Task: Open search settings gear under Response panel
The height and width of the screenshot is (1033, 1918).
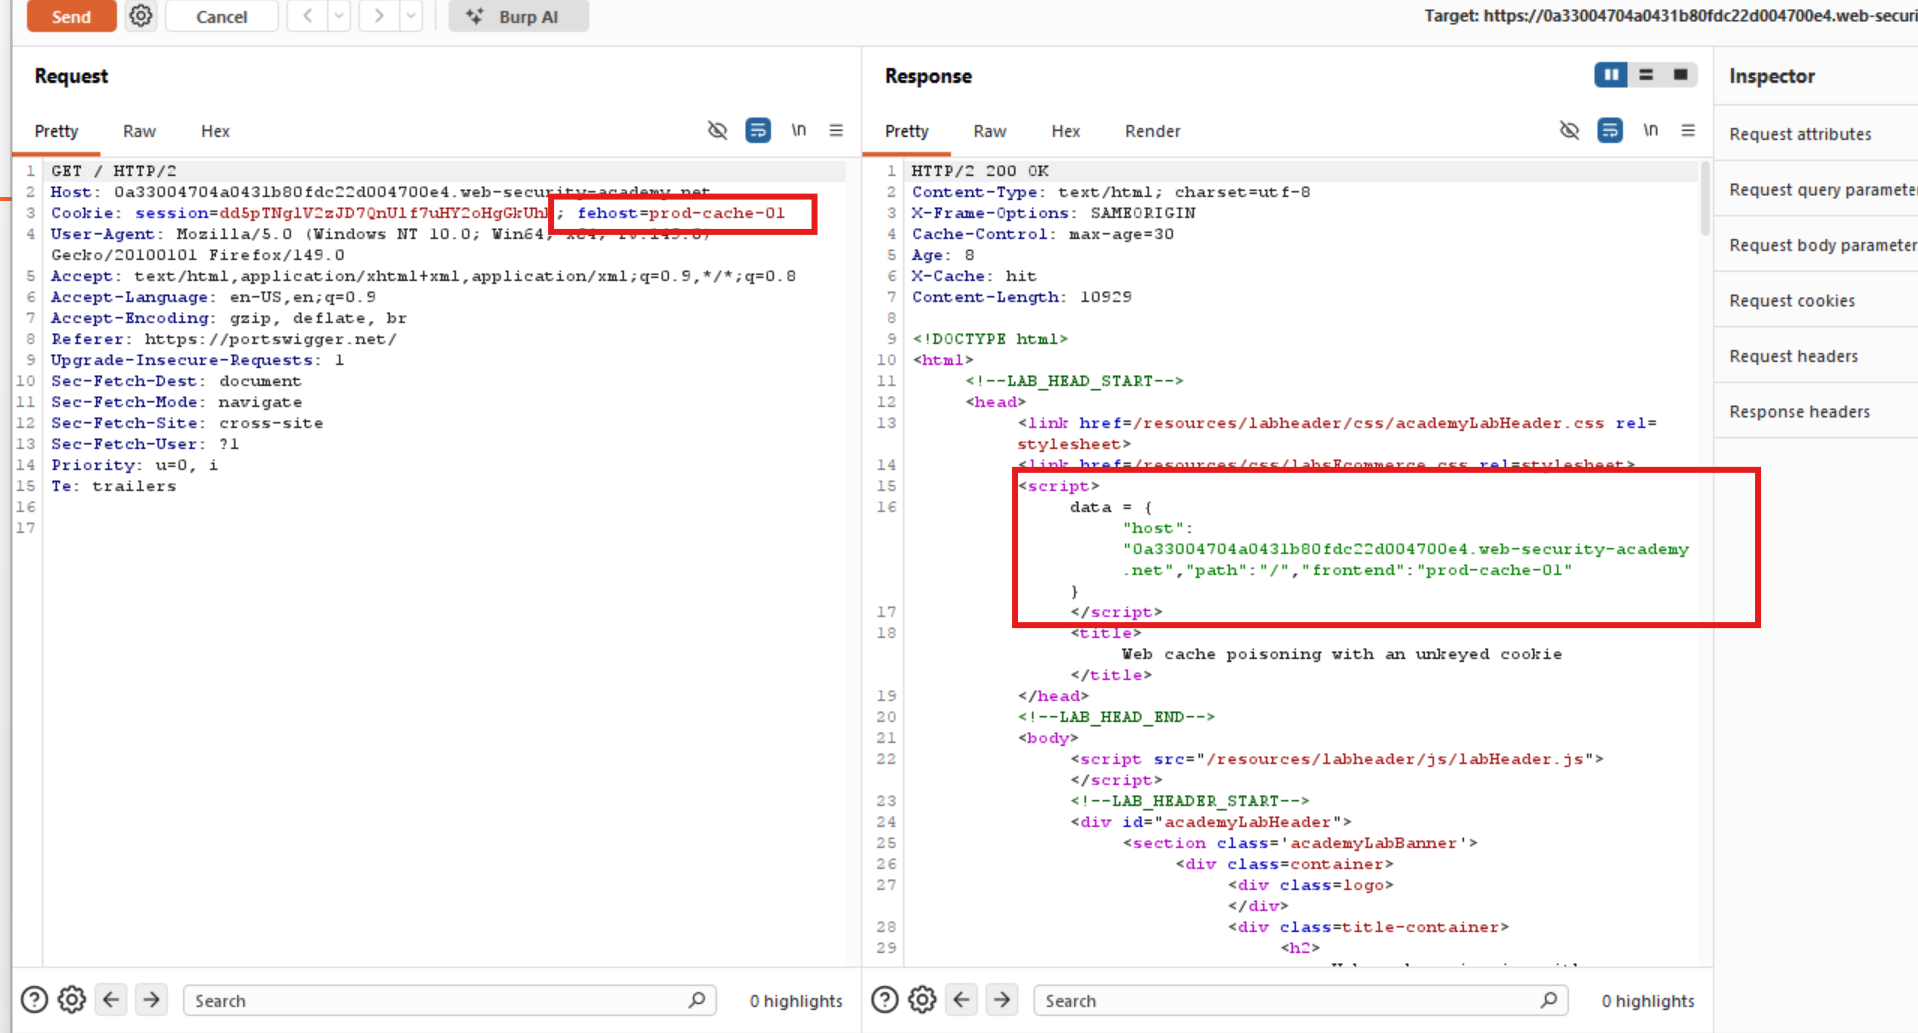Action: [922, 999]
